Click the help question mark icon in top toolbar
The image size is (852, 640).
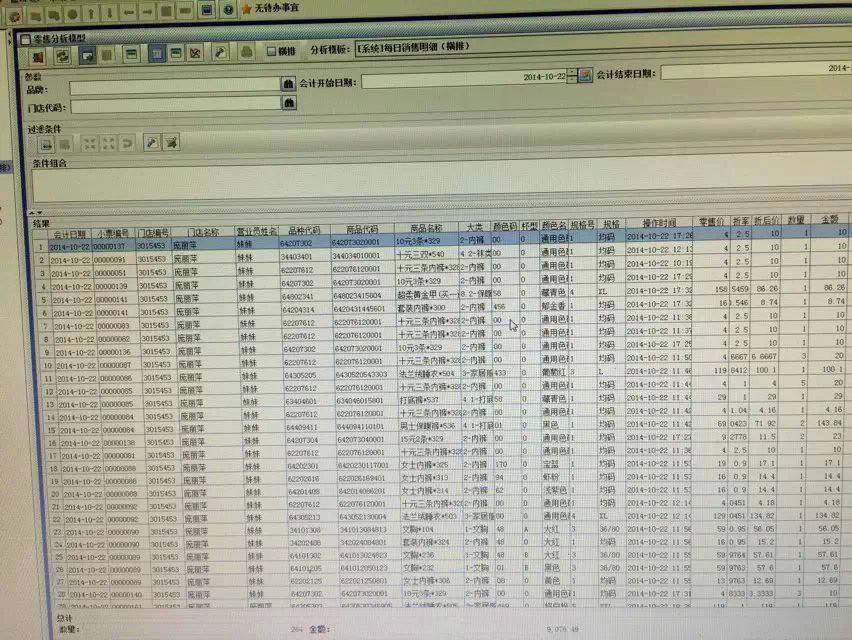[229, 9]
